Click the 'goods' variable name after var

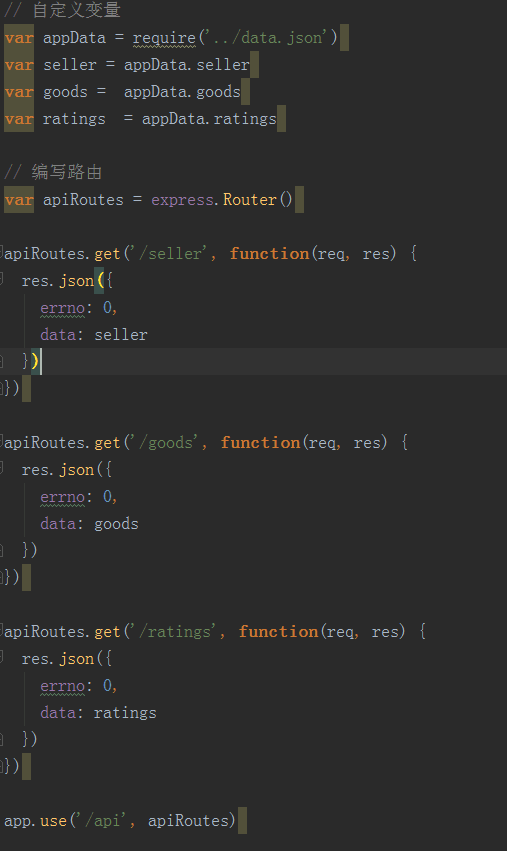coord(65,92)
